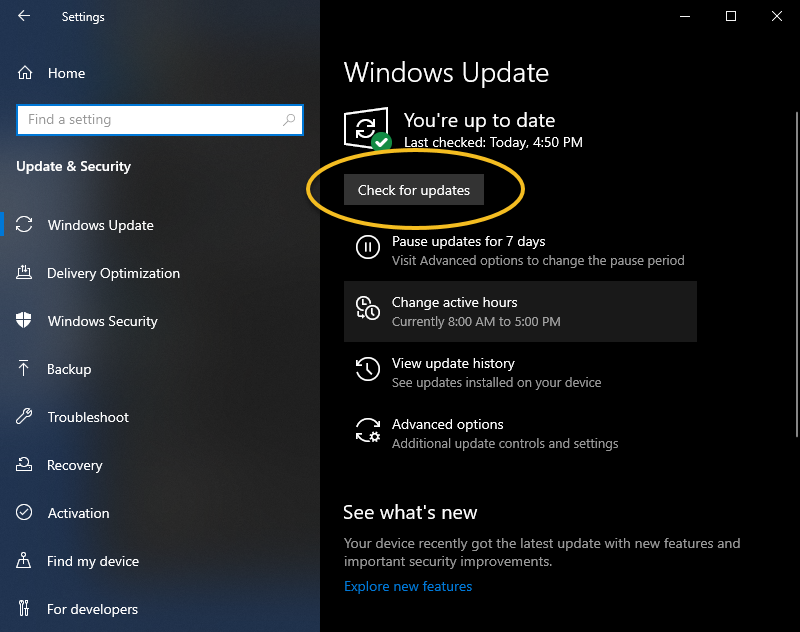
Task: Open View update history
Action: (x=520, y=372)
